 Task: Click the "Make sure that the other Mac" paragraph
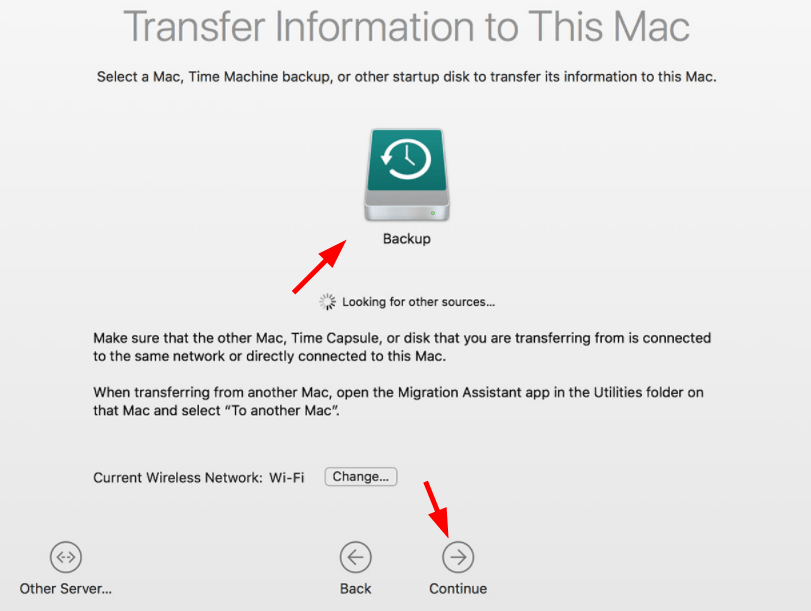click(402, 347)
